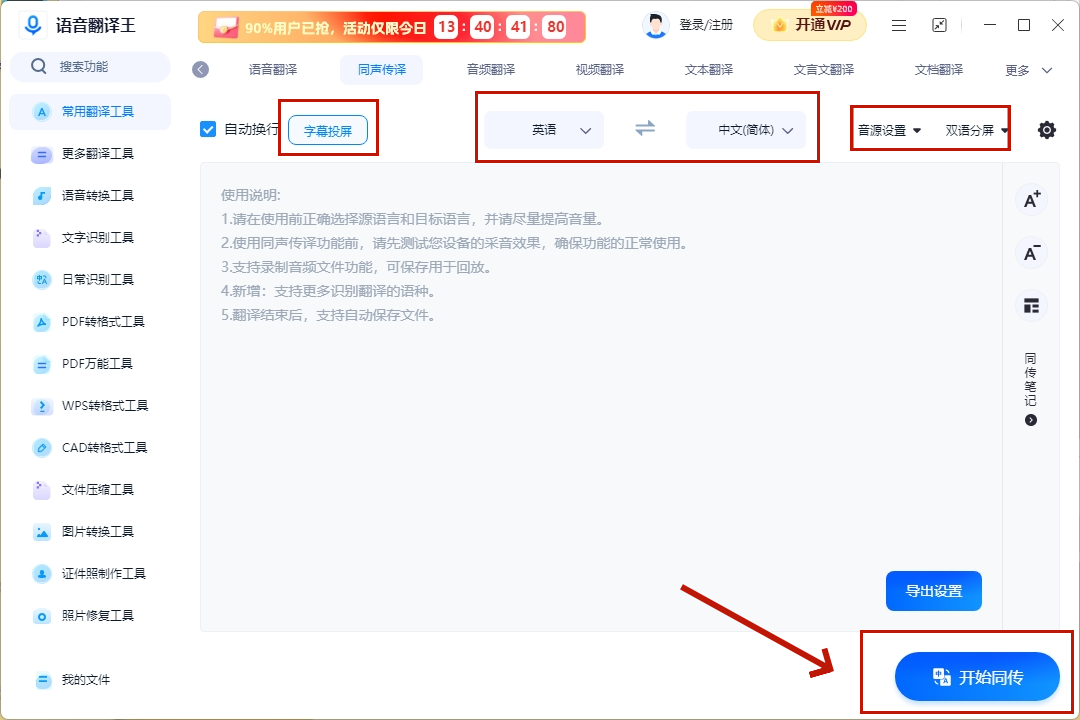The height and width of the screenshot is (720, 1080).
Task: Click the 日常识别工具 sidebar icon
Action: tap(42, 280)
